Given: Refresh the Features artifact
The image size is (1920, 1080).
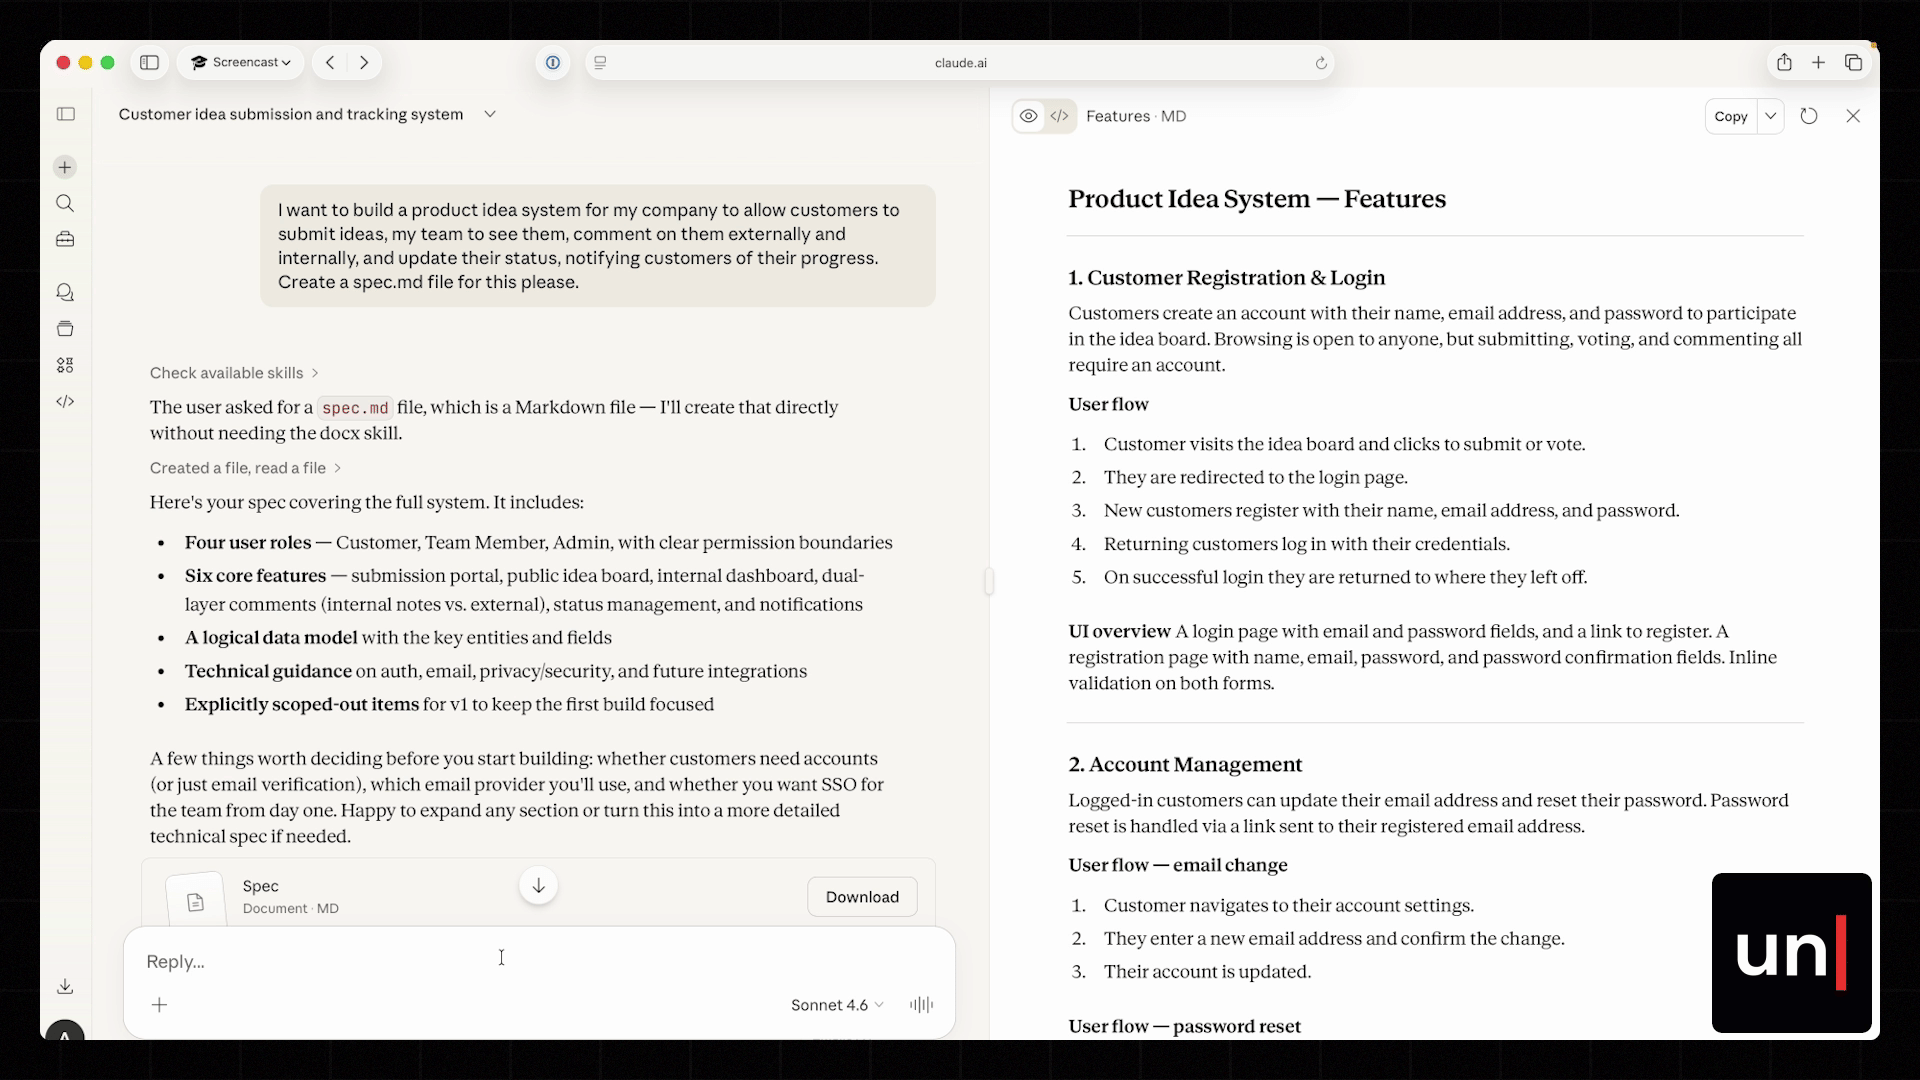Looking at the screenshot, I should pos(1809,116).
